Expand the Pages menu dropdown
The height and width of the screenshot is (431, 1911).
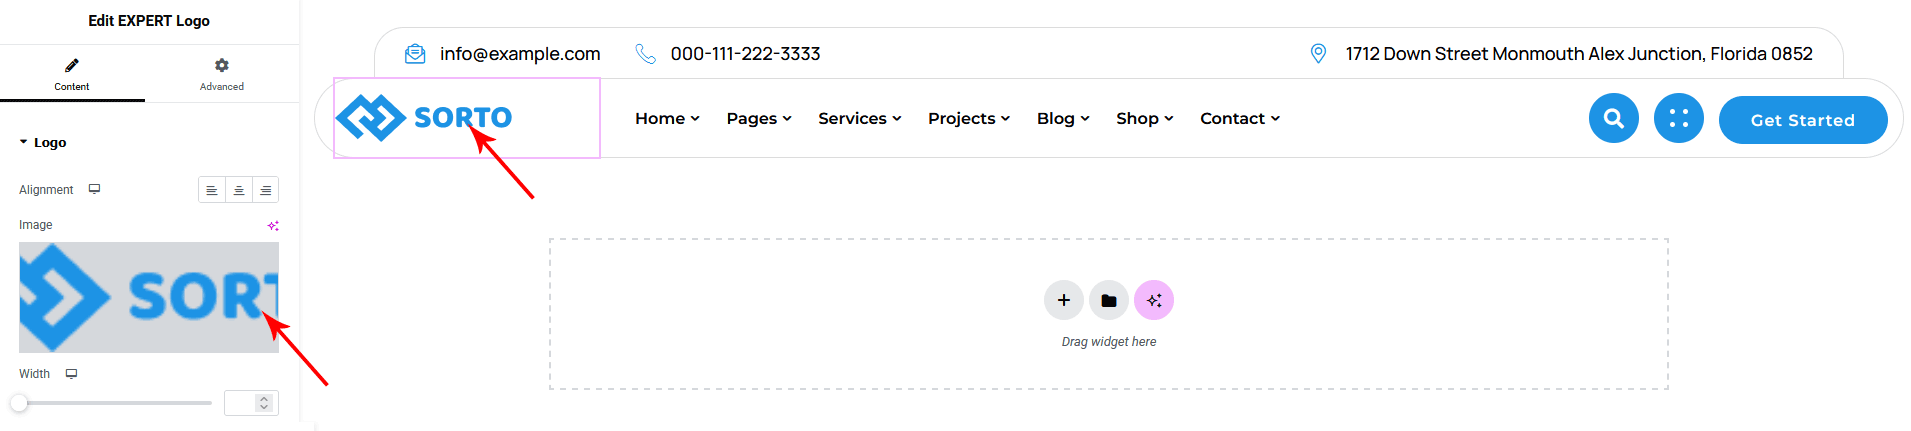tap(759, 118)
